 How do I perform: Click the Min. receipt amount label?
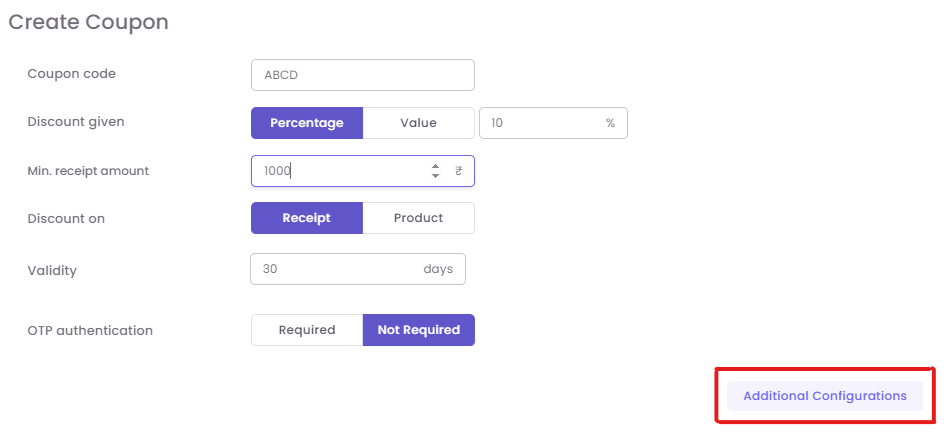pyautogui.click(x=88, y=171)
